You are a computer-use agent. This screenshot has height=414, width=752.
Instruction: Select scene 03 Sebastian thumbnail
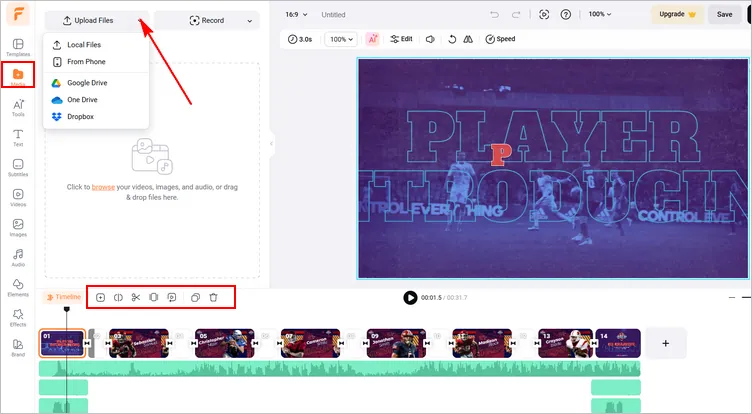[x=139, y=343]
